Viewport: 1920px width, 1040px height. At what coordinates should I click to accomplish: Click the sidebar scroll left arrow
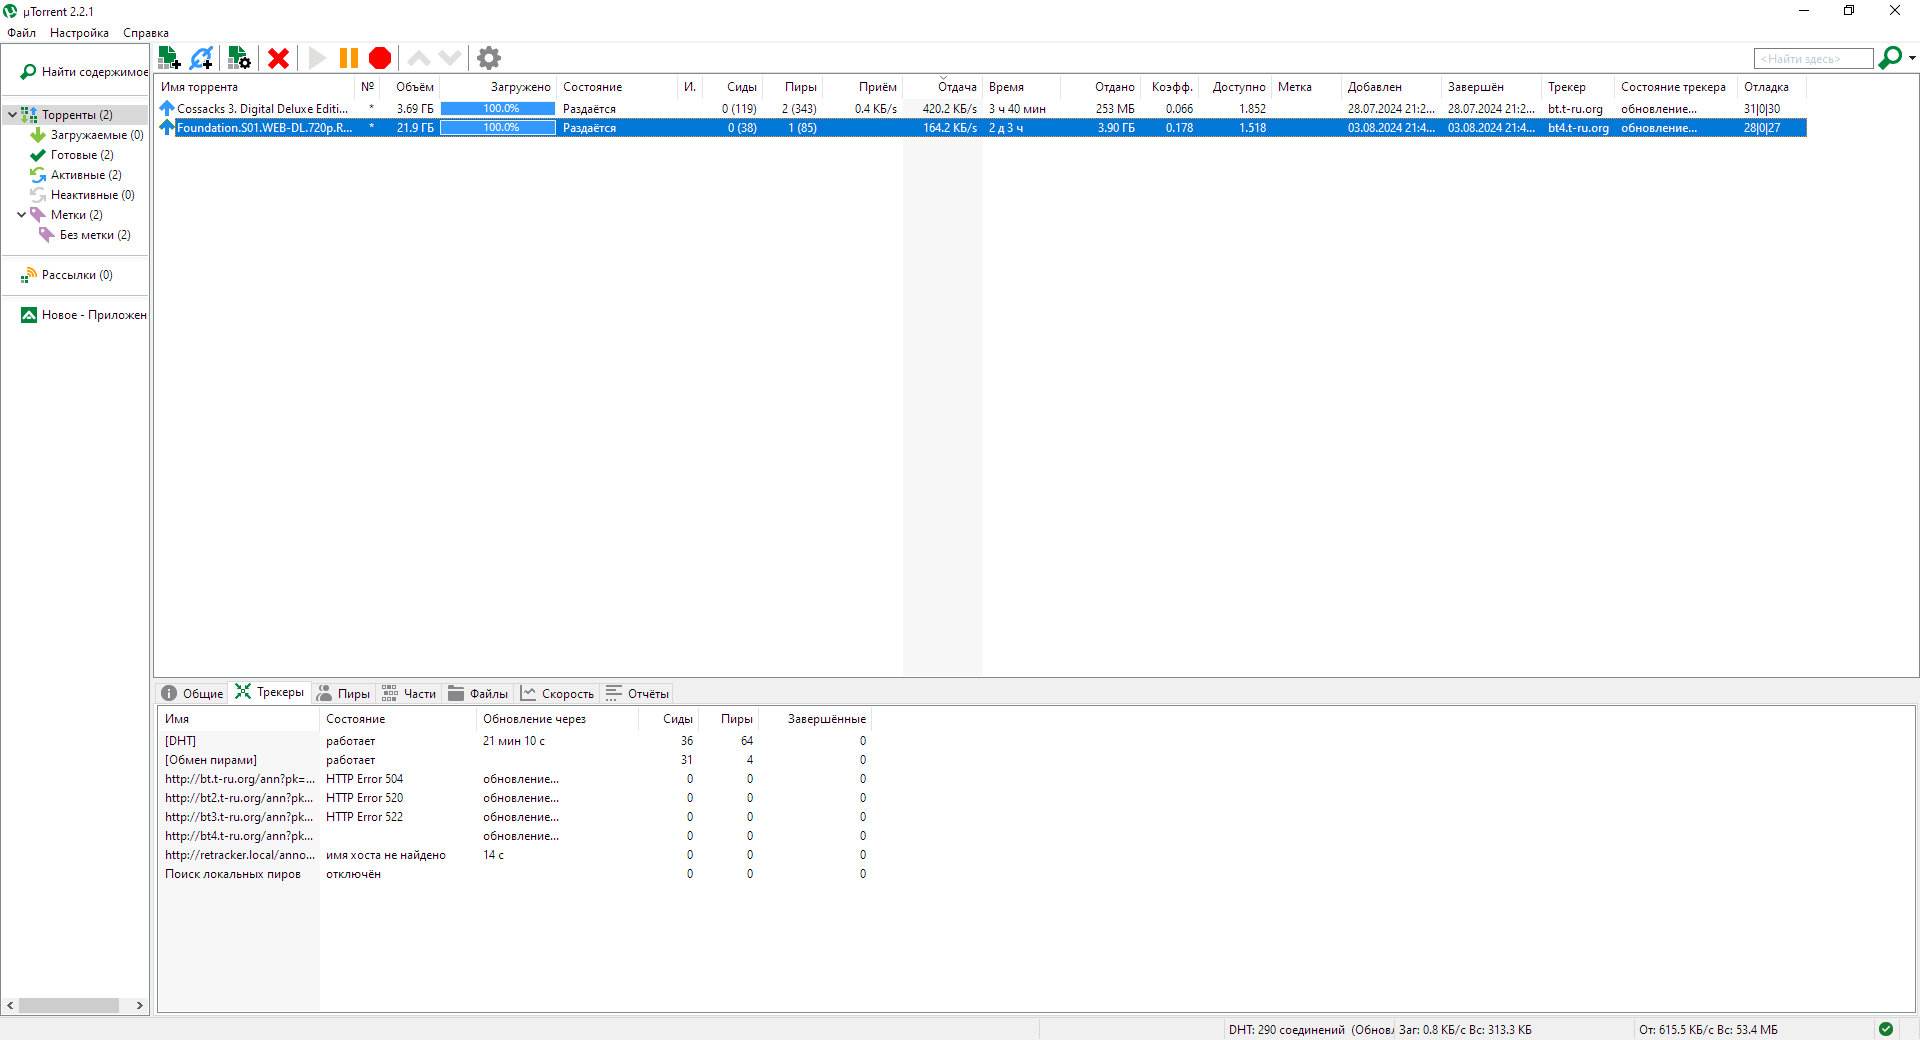click(x=10, y=1006)
